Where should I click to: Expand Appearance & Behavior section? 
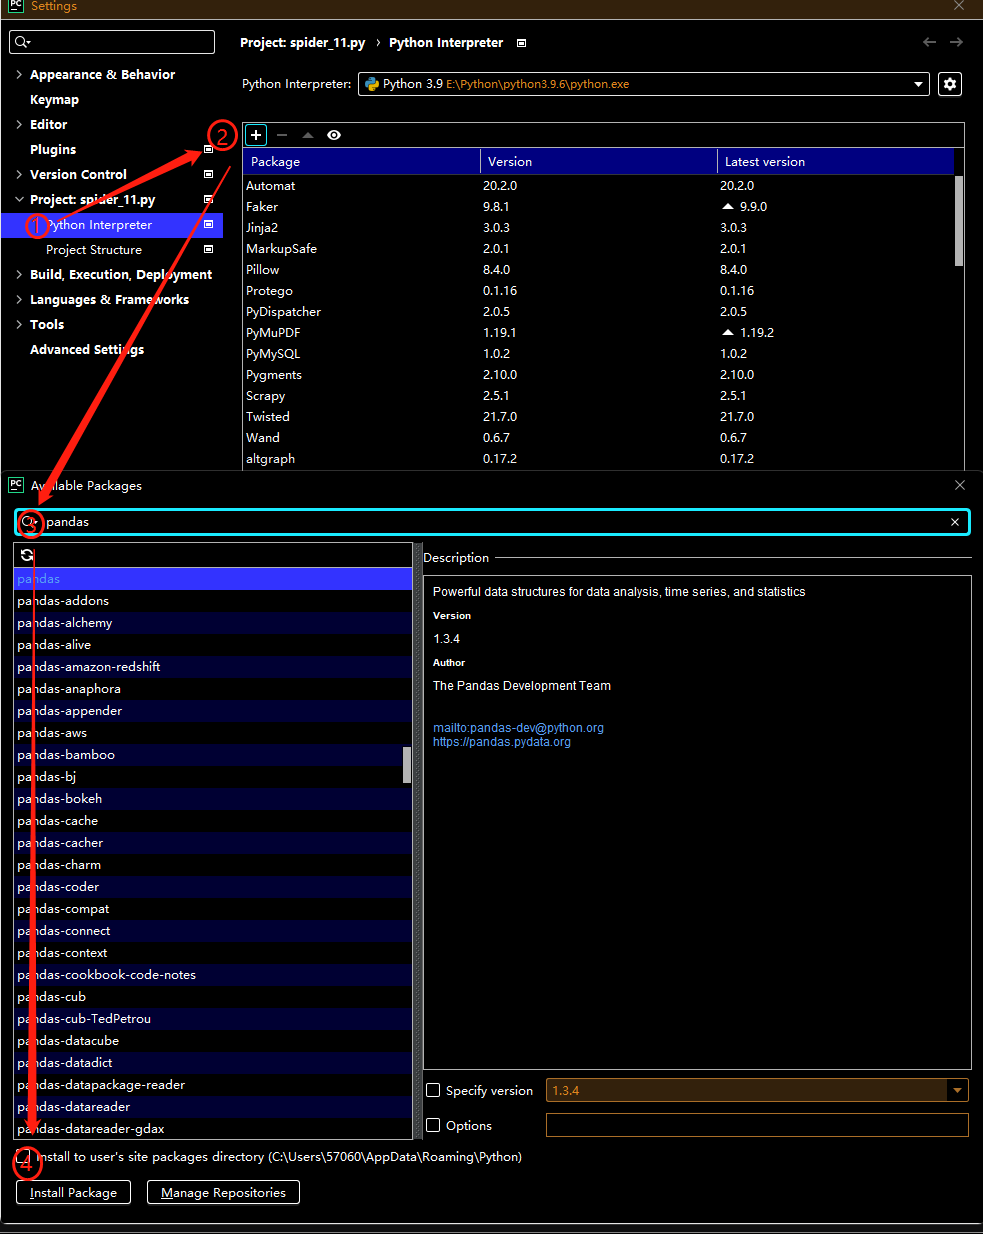pyautogui.click(x=19, y=74)
